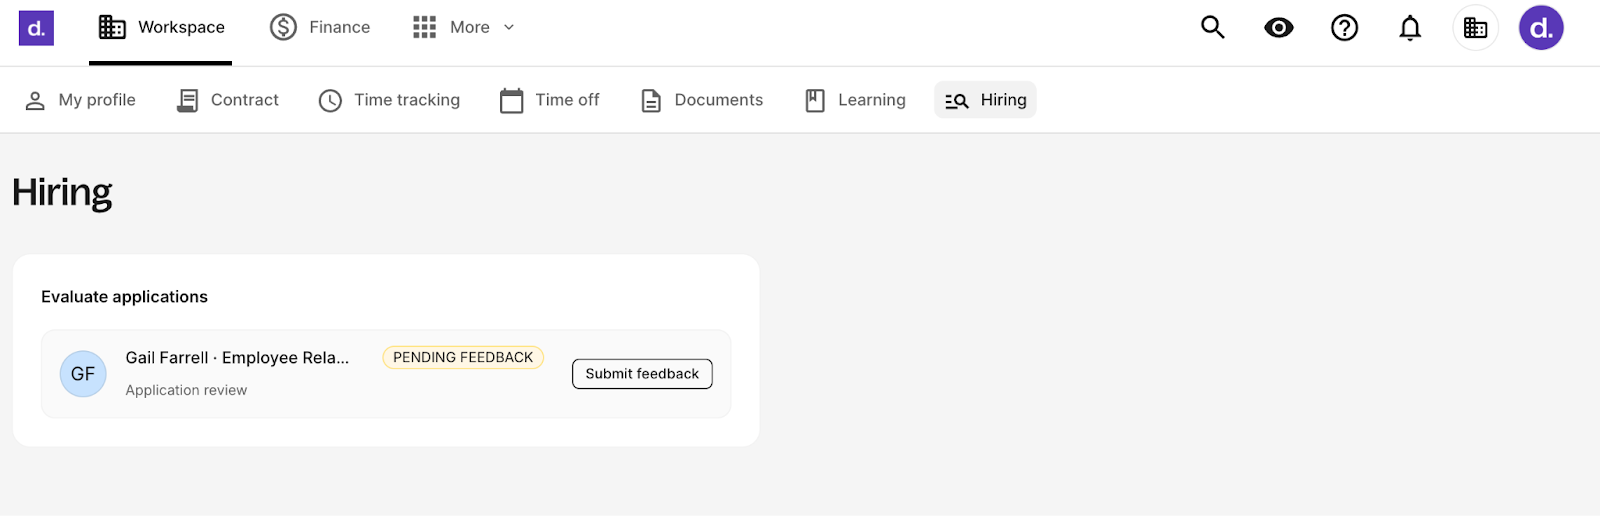Image resolution: width=1600 pixels, height=516 pixels.
Task: Open Gail Farrell's application entry
Action: tap(386, 374)
